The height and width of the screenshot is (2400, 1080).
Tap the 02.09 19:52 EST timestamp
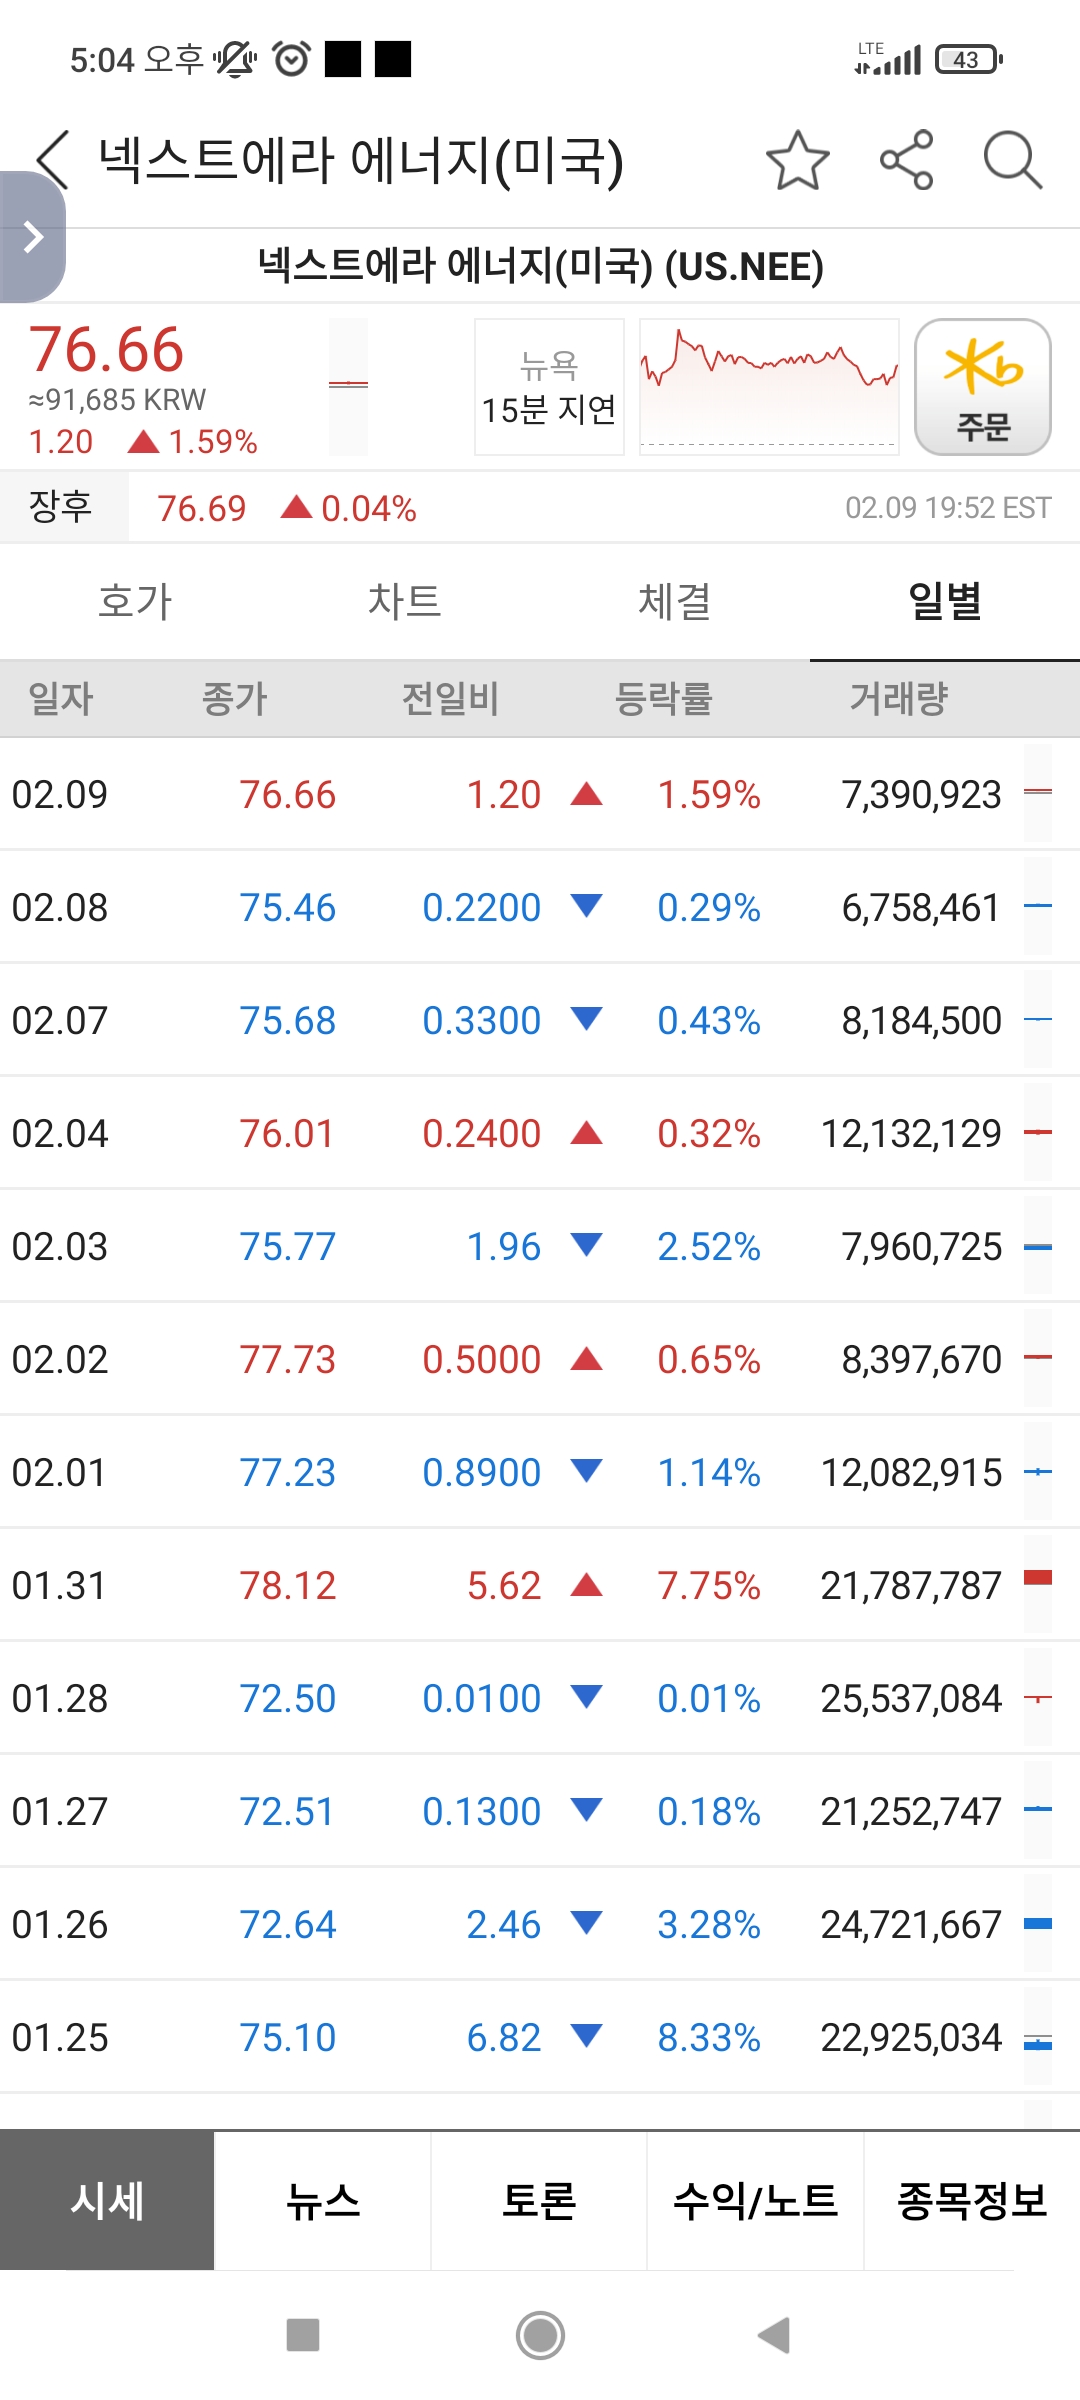948,508
